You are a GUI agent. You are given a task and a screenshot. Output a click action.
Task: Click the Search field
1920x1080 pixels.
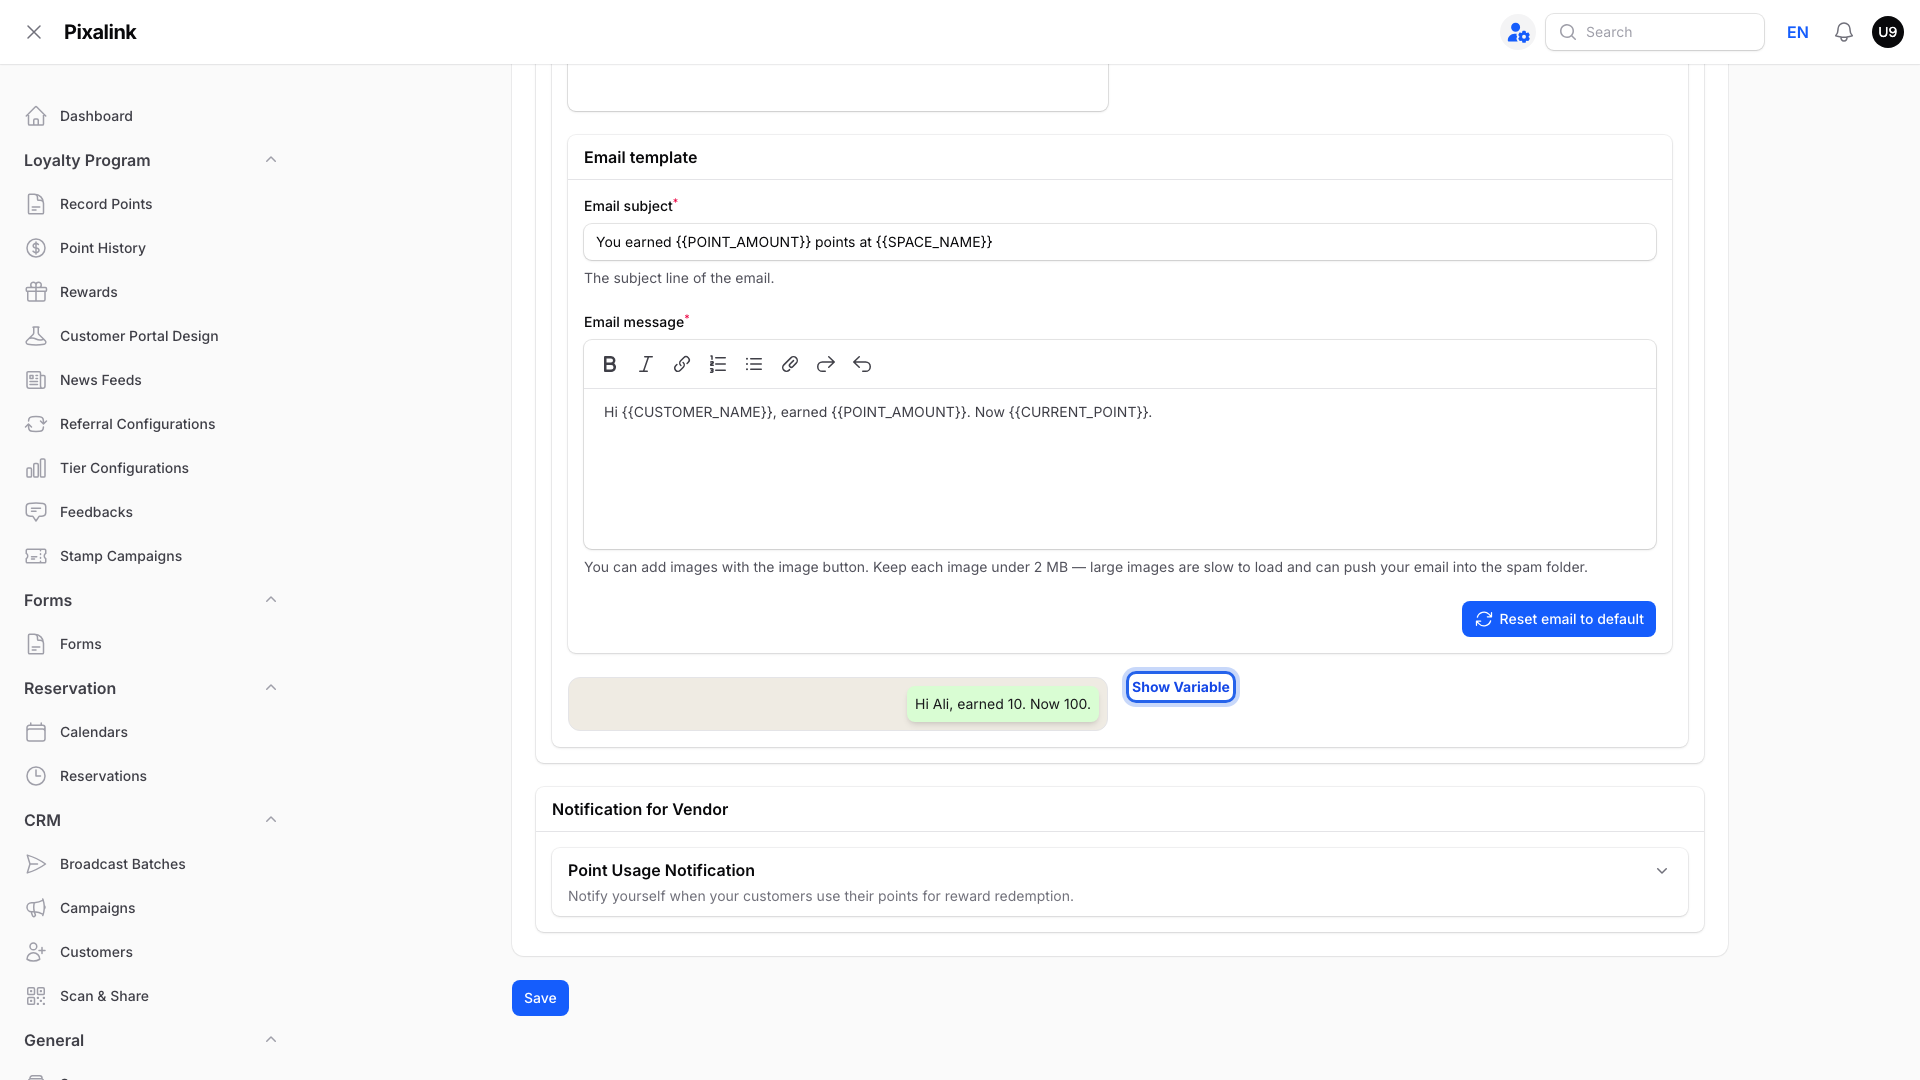[1655, 32]
